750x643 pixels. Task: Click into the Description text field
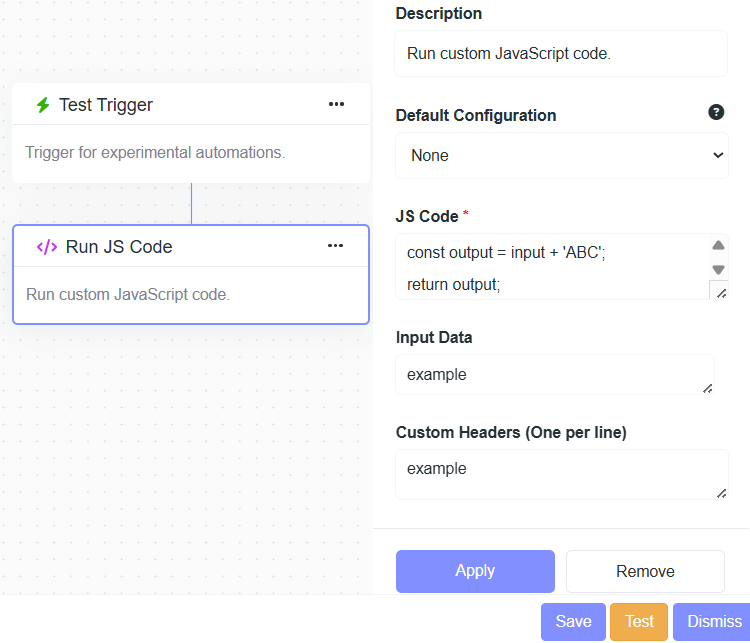(561, 53)
